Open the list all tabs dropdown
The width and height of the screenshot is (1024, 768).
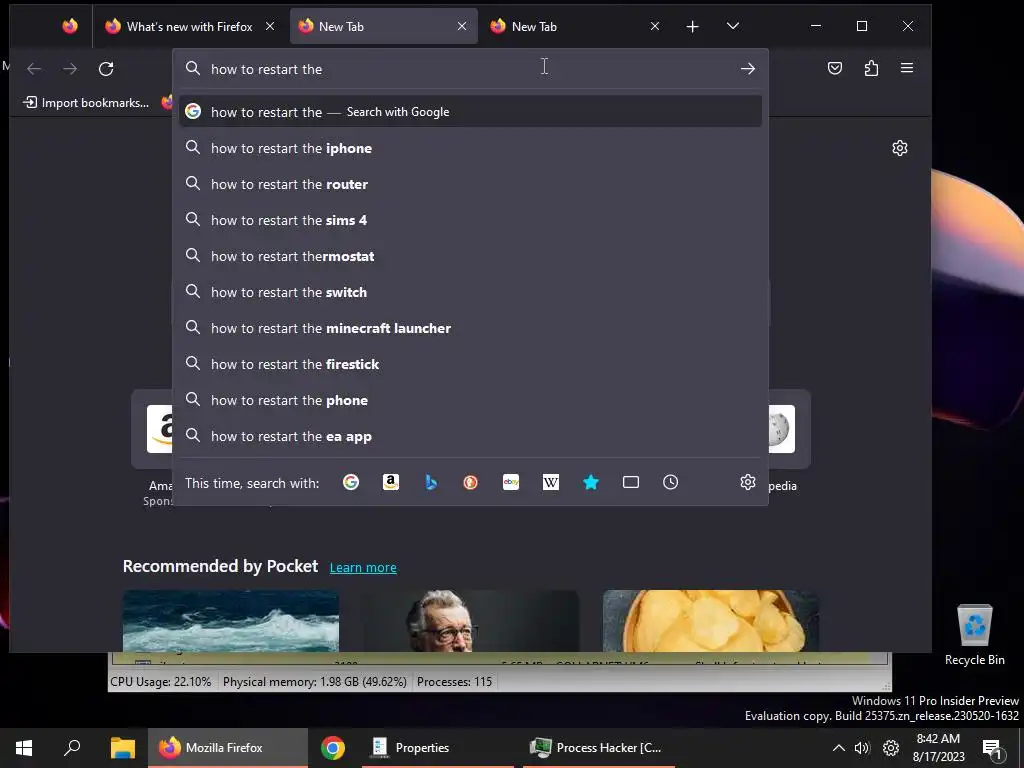pyautogui.click(x=733, y=26)
